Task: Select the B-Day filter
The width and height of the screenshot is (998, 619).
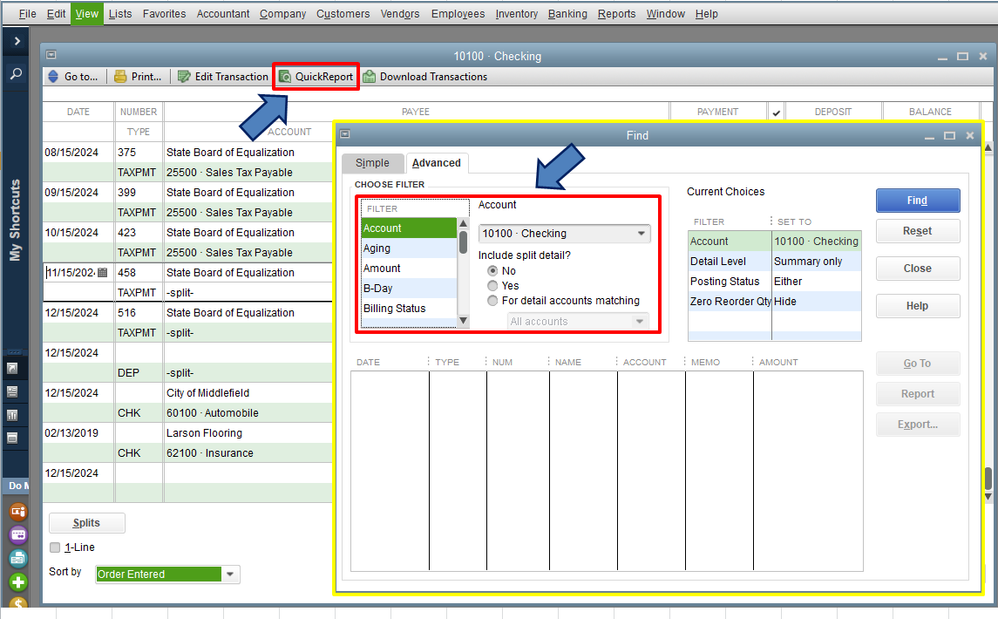Action: [409, 288]
